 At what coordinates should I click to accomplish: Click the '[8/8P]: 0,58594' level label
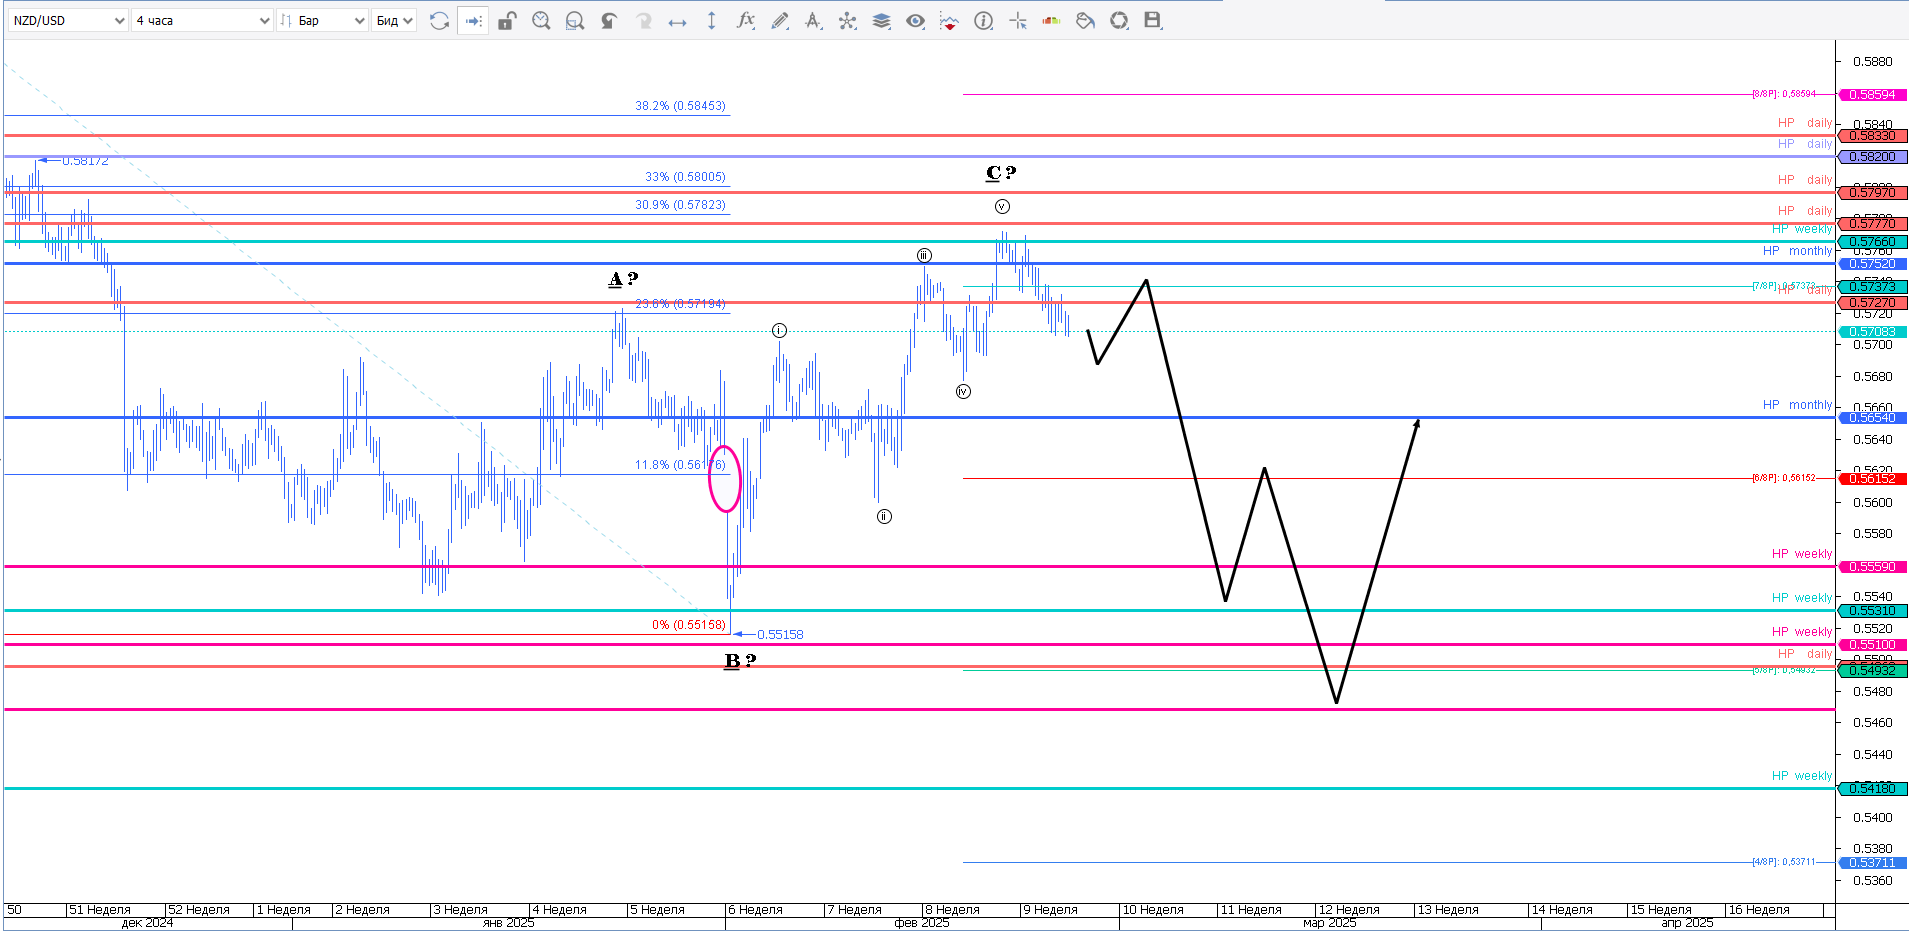[1784, 94]
